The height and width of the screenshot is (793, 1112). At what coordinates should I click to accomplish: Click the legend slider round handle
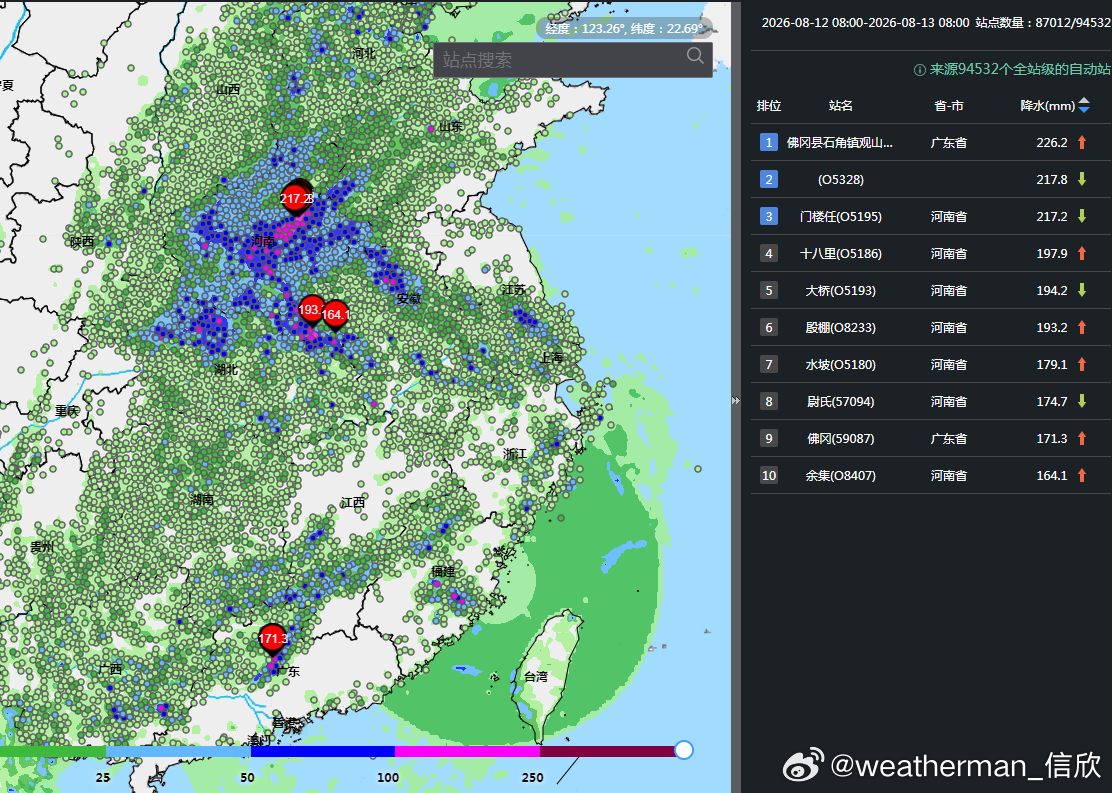coord(684,750)
